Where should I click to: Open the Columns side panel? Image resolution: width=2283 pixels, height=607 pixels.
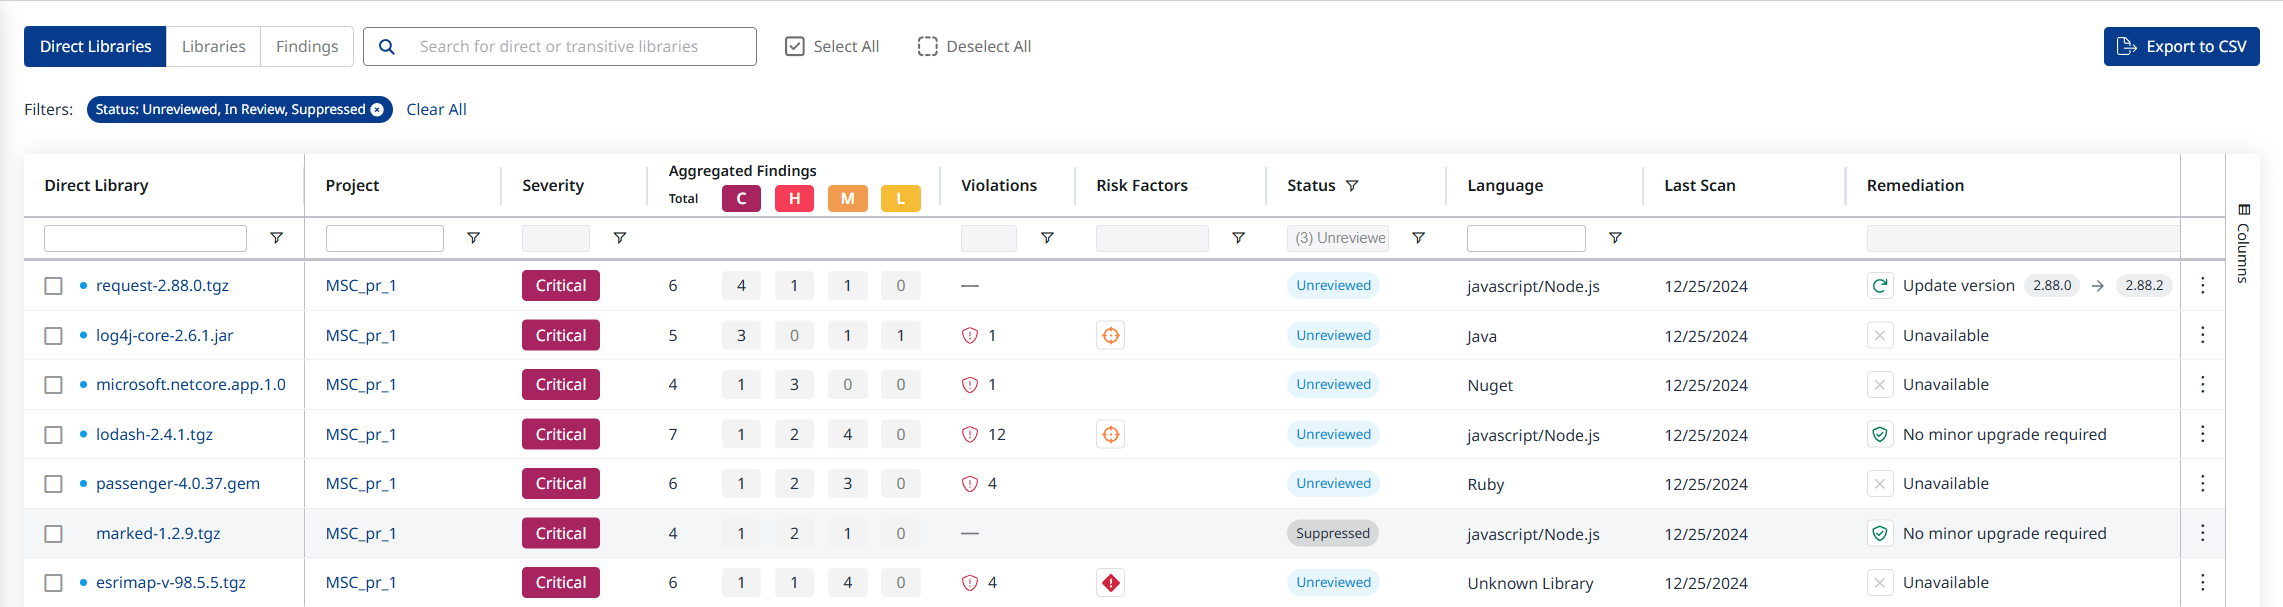point(2243,242)
